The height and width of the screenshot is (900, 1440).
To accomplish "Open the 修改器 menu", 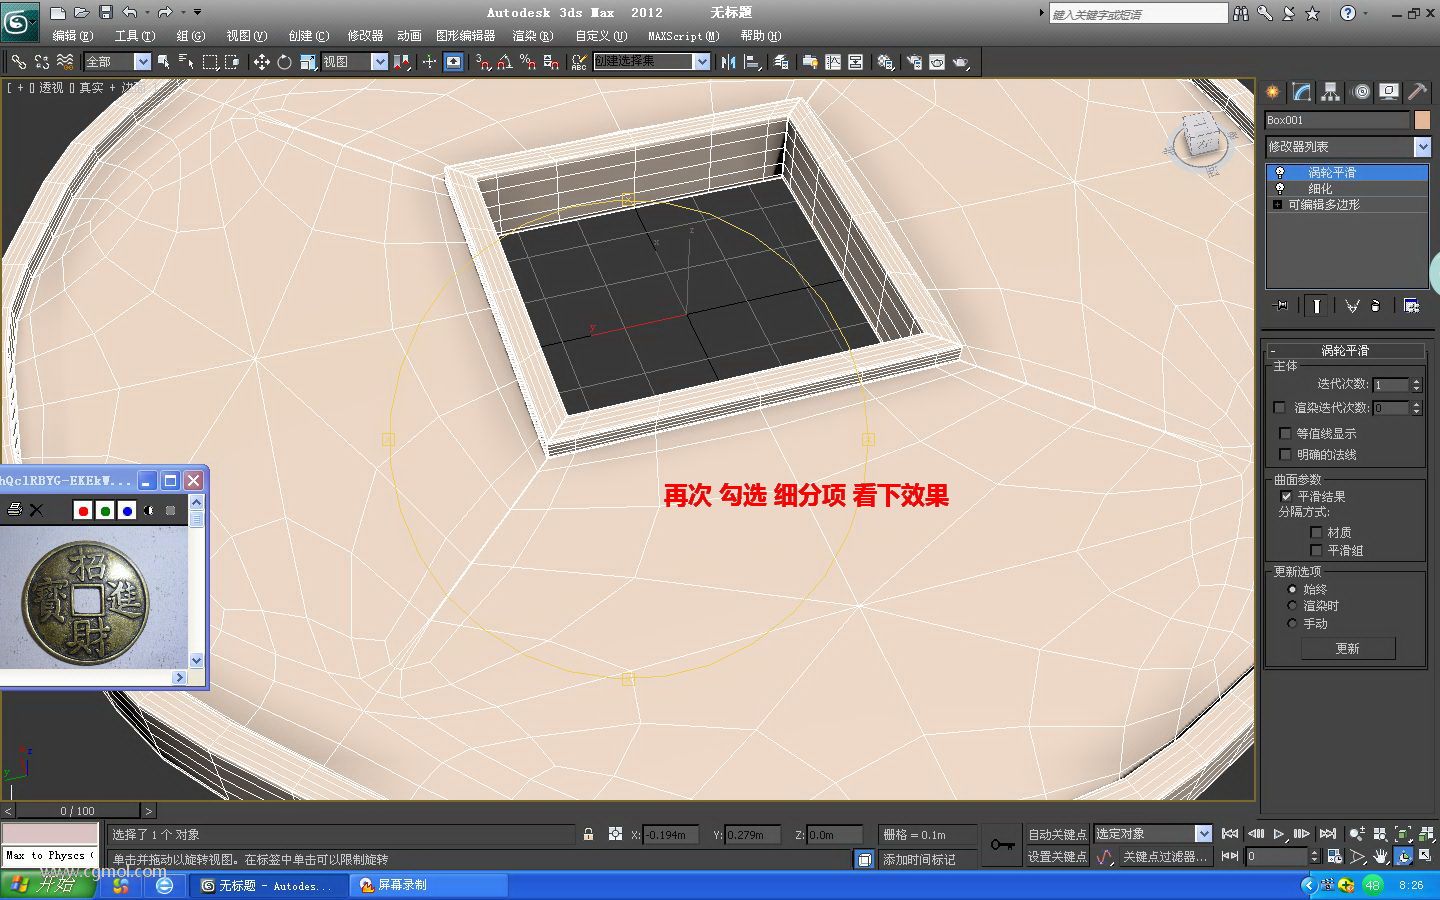I will click(x=365, y=36).
